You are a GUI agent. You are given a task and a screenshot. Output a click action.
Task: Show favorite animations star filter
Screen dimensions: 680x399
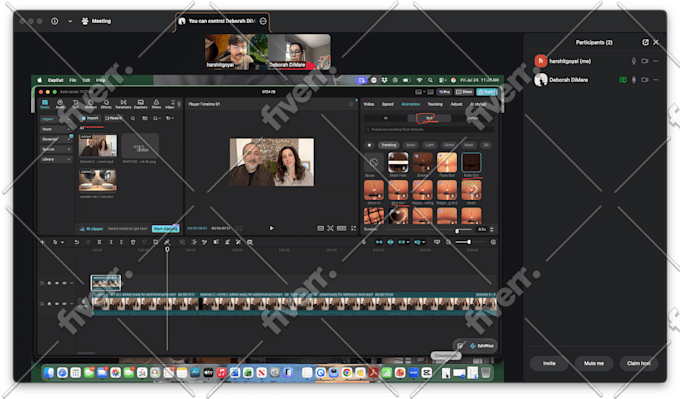coord(369,145)
